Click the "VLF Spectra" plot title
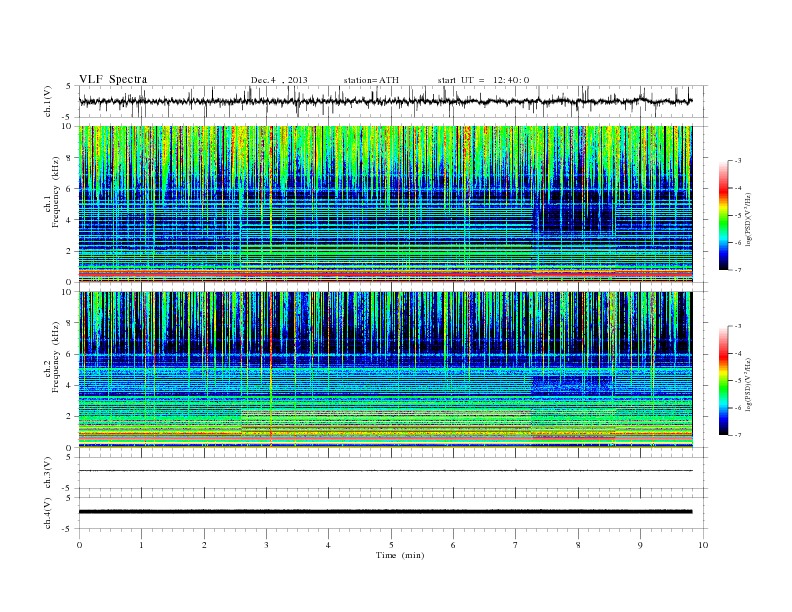The image size is (792, 612). click(x=113, y=79)
